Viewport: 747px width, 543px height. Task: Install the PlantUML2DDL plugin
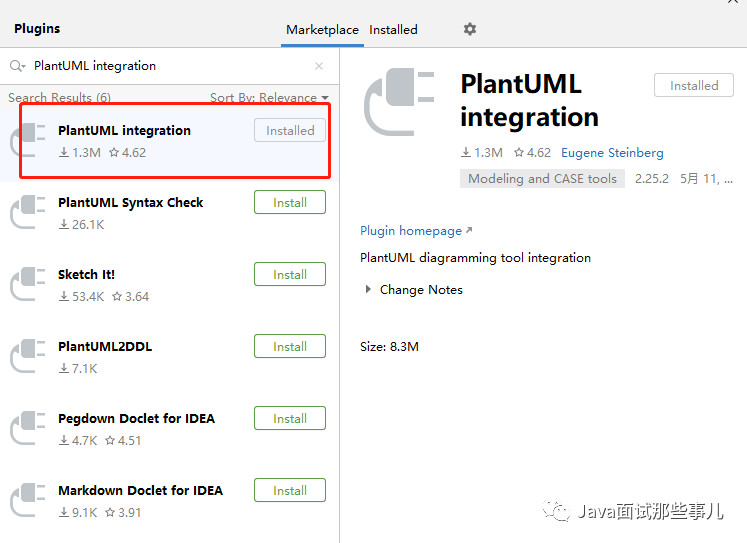(290, 346)
